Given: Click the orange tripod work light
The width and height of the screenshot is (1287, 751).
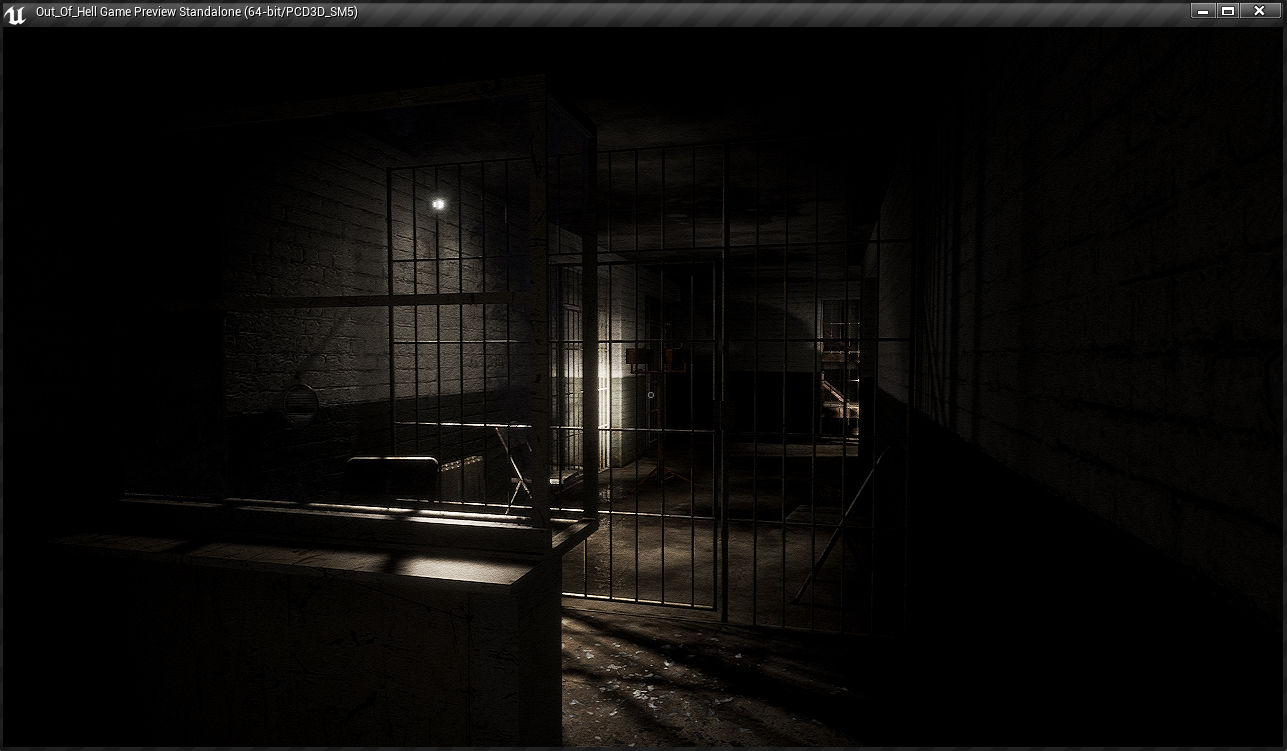Looking at the screenshot, I should point(658,357).
